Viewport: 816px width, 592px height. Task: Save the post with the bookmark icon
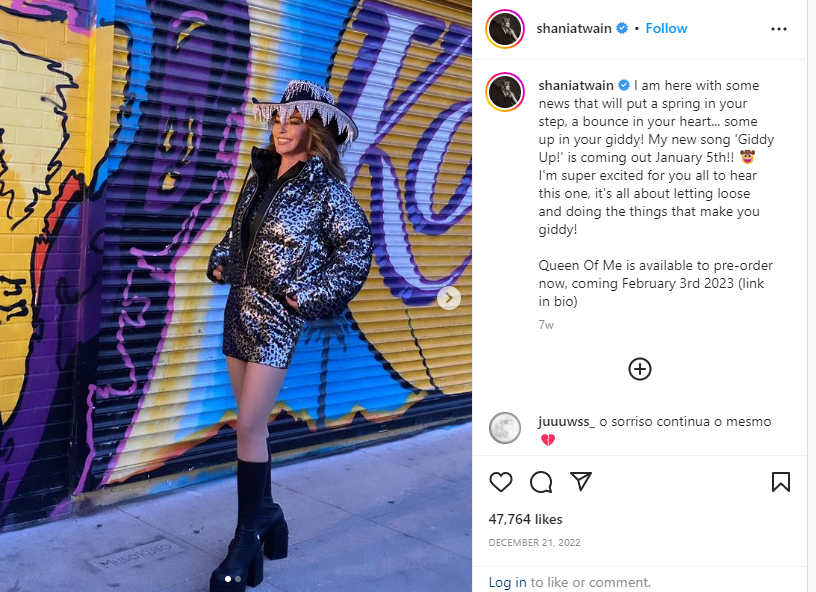[x=781, y=482]
